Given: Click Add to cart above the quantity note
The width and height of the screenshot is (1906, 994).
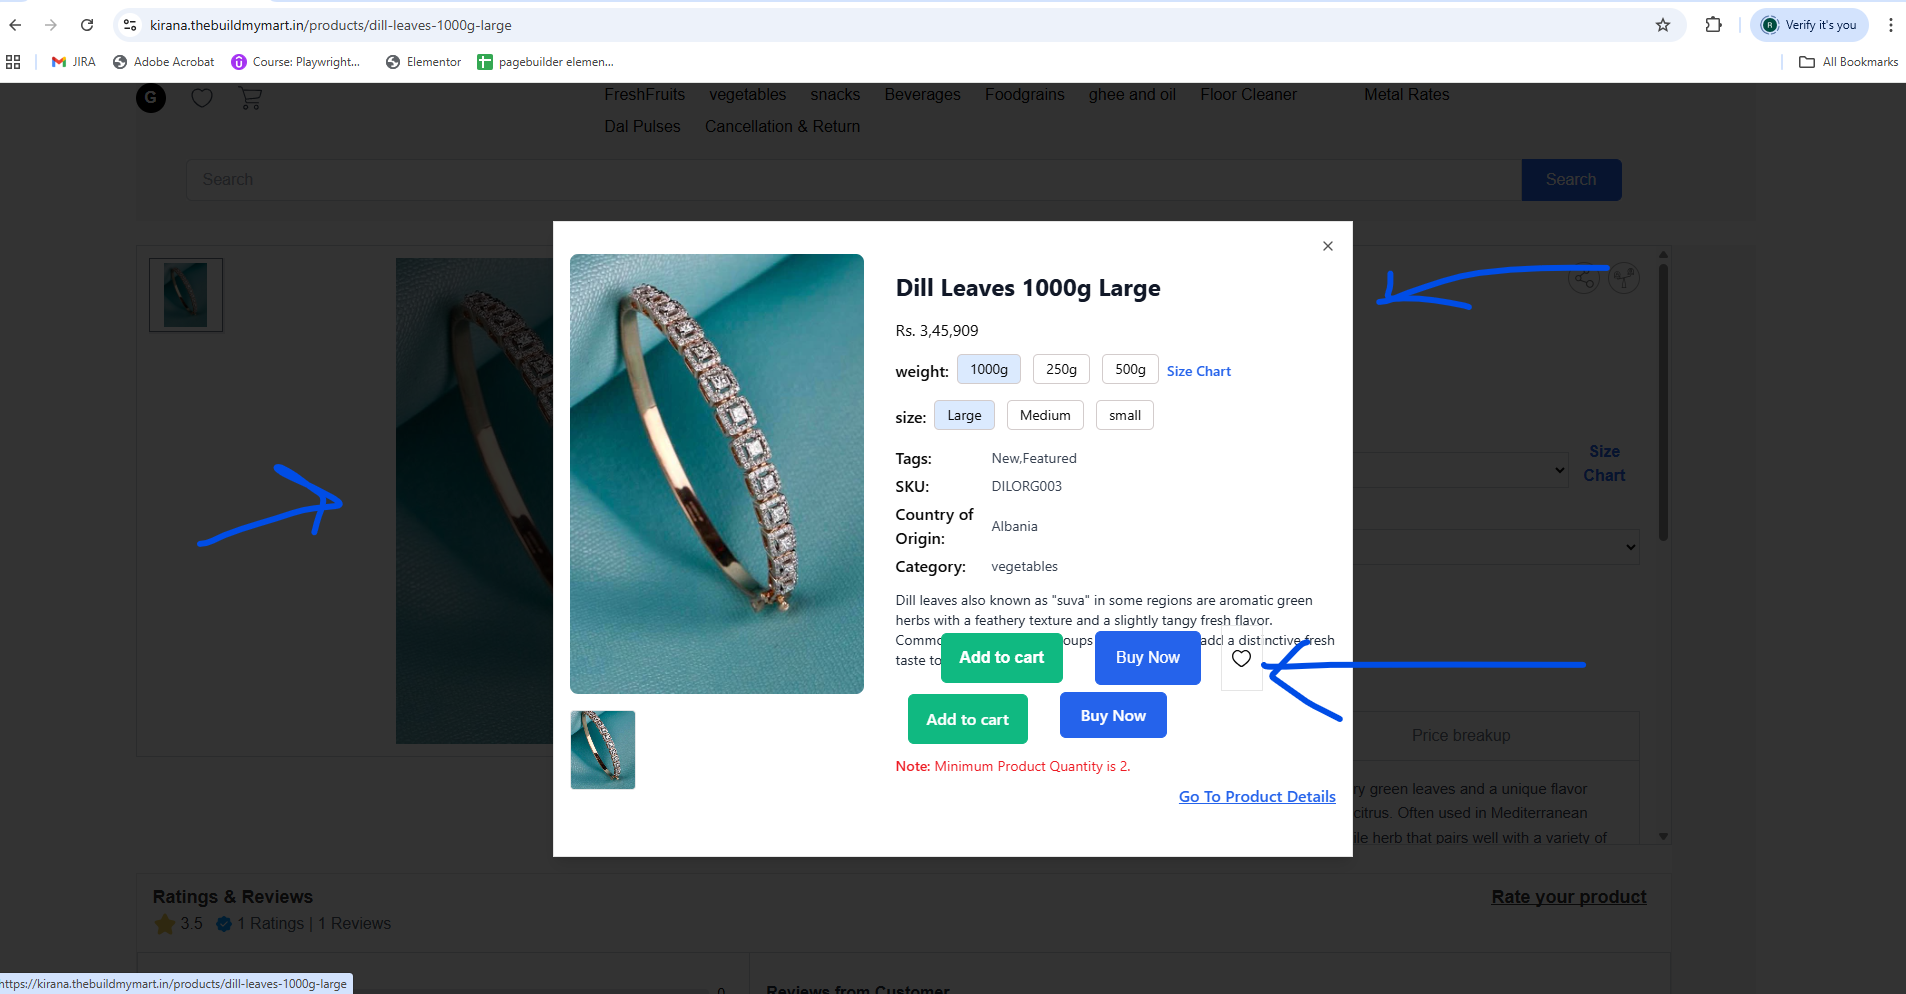Looking at the screenshot, I should [968, 719].
